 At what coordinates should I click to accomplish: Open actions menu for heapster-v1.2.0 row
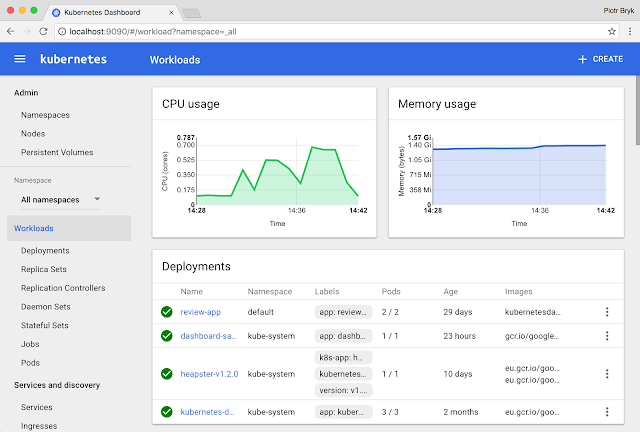(606, 374)
